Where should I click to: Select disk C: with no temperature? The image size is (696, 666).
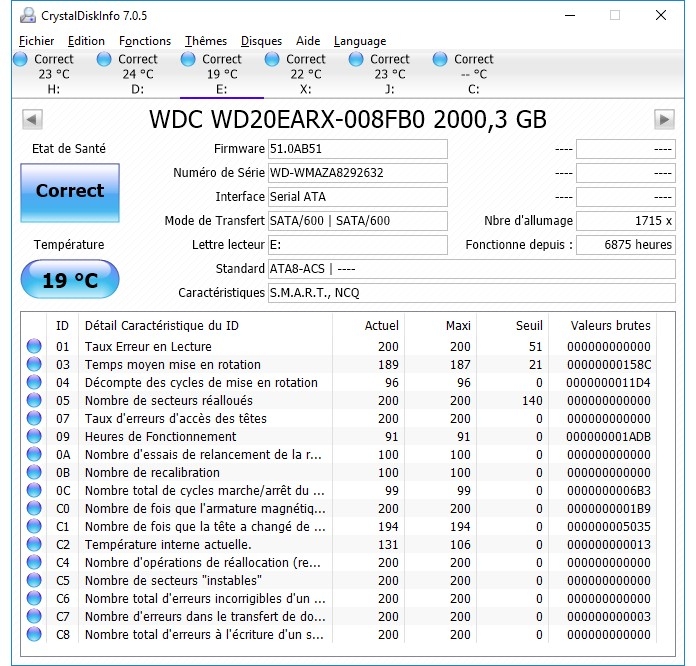473,74
